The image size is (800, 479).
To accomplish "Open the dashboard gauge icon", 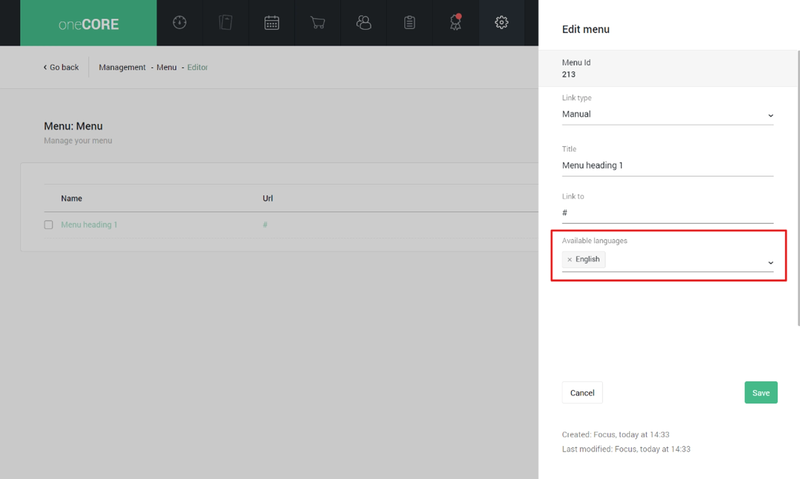I will tap(180, 23).
